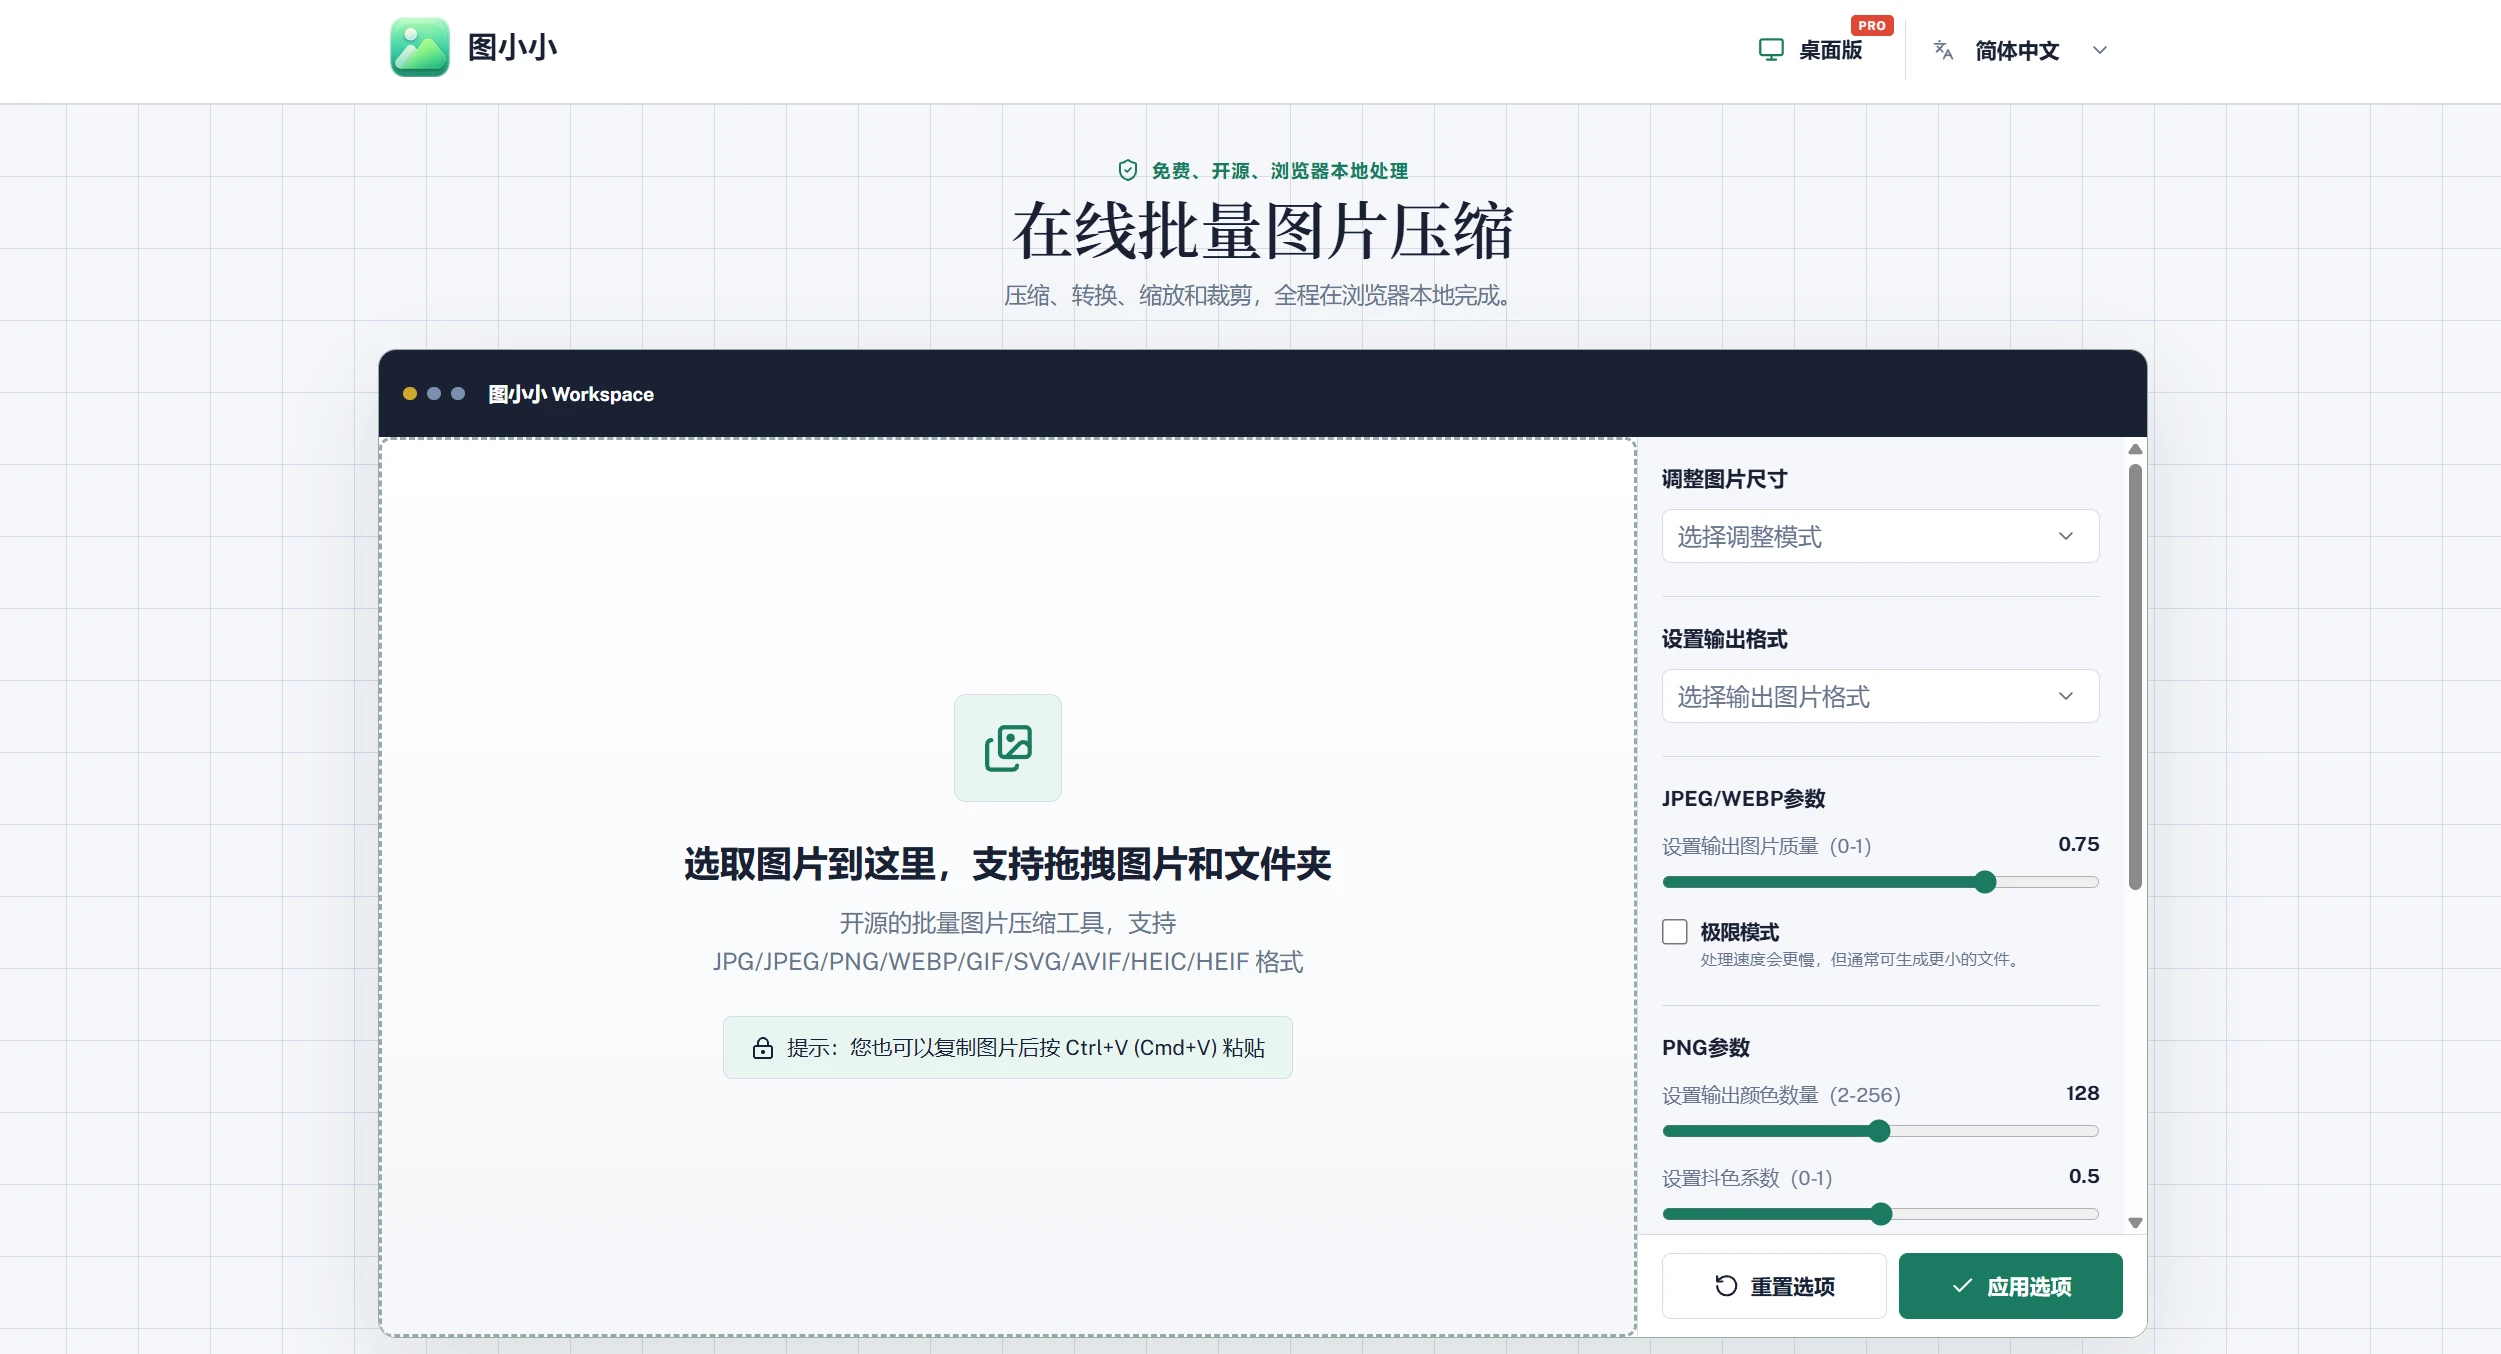
Task: Click the image upload icon in drop zone
Action: click(1007, 748)
